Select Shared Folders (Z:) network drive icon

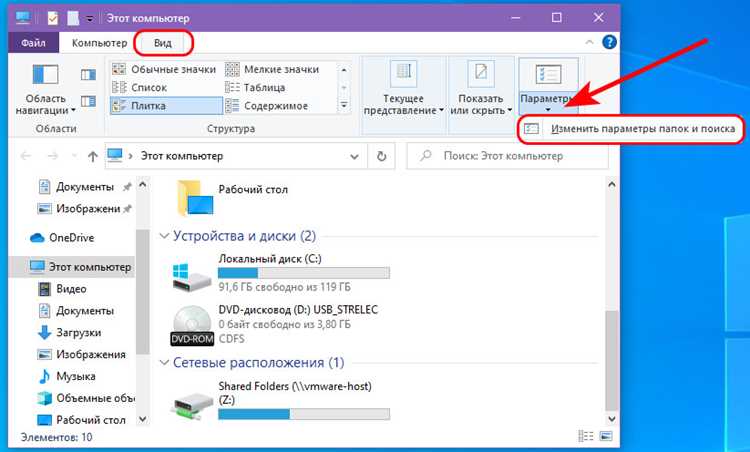(192, 407)
